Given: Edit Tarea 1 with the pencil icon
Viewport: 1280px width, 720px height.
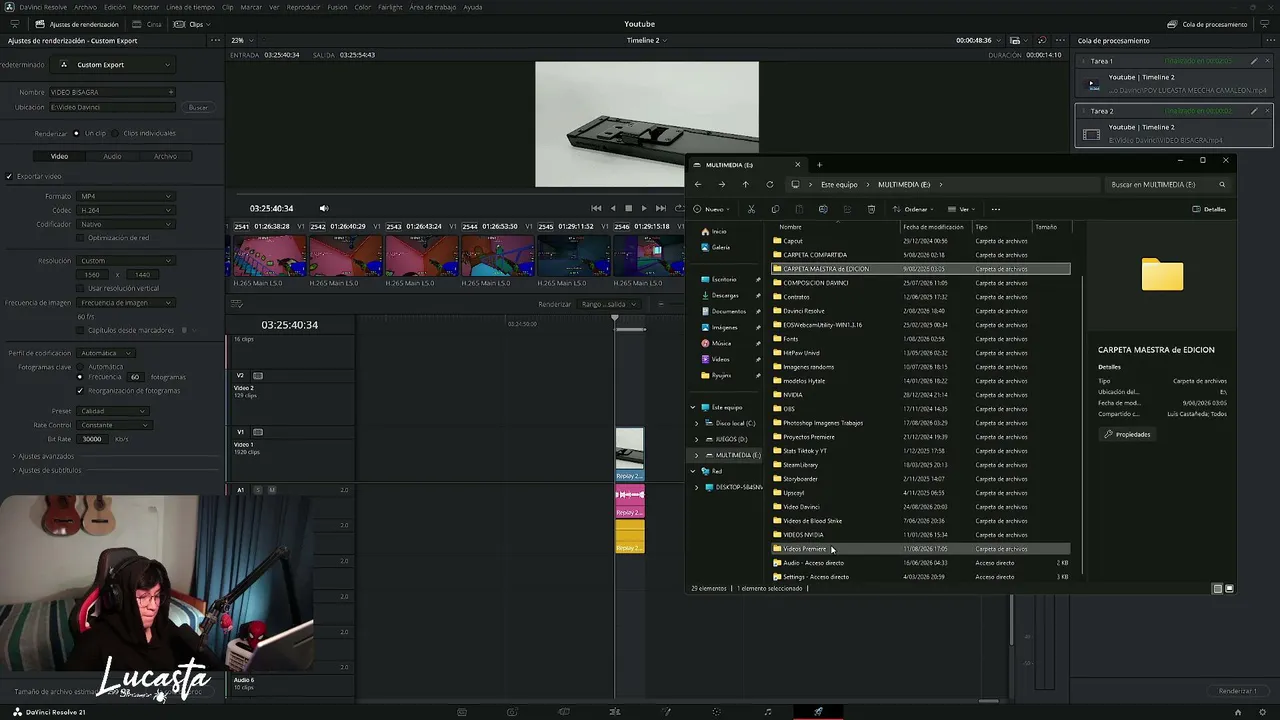Looking at the screenshot, I should [1254, 61].
